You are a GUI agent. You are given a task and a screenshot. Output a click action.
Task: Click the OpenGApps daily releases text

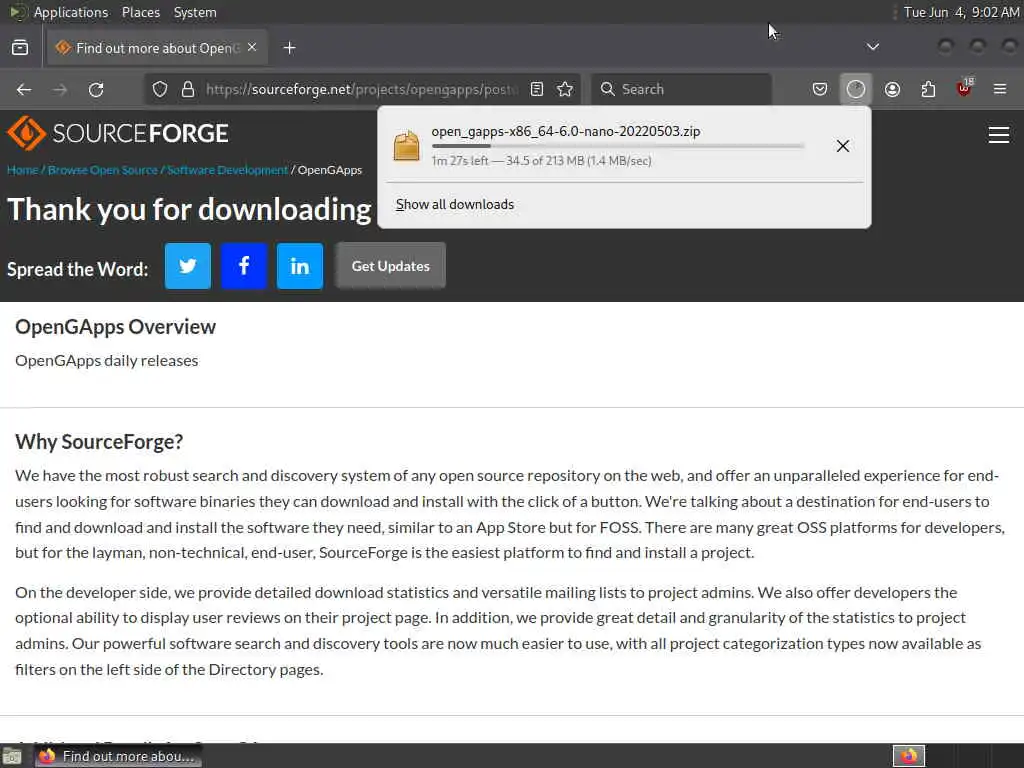coord(106,360)
